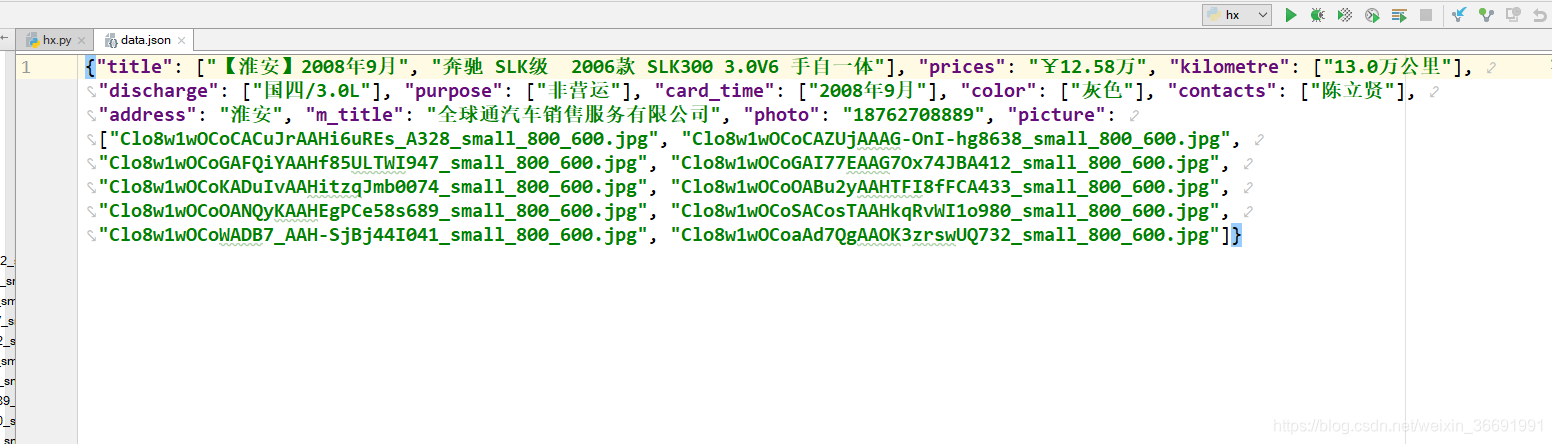Click the Revert undo arrow icon
Image resolution: width=1552 pixels, height=444 pixels.
(x=1540, y=15)
